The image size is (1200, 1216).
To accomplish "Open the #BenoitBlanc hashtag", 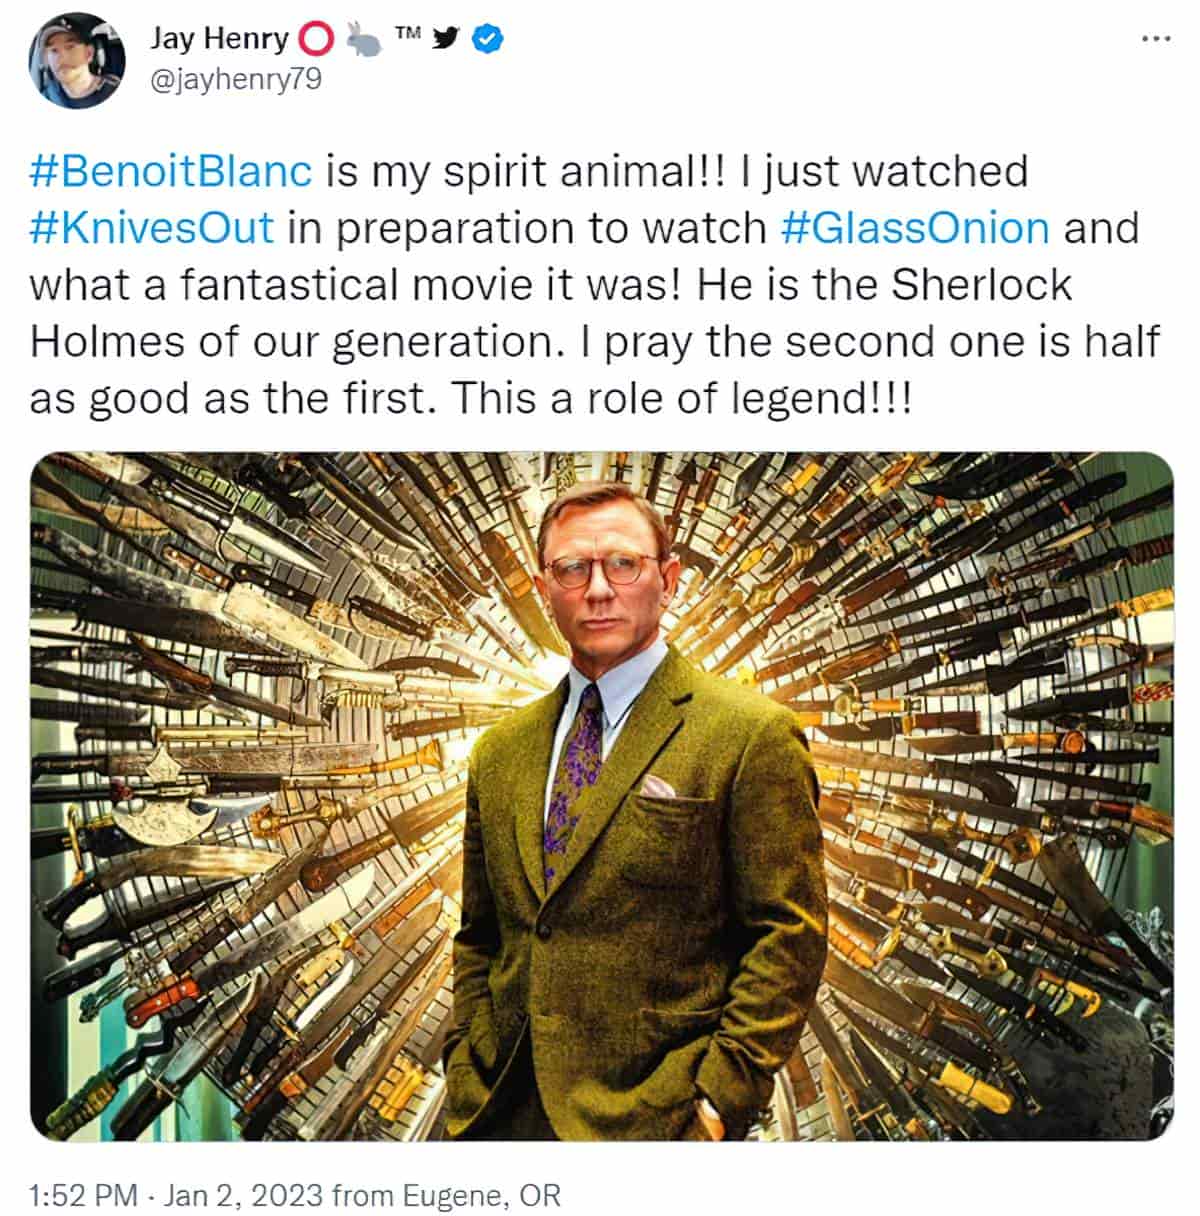I will click(x=171, y=172).
